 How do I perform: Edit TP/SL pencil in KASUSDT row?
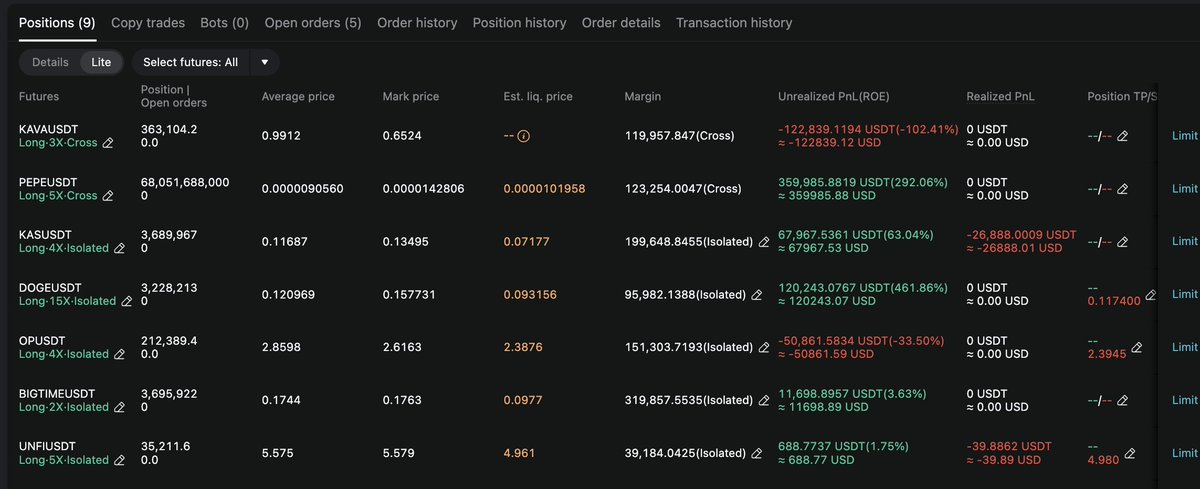click(x=1122, y=242)
